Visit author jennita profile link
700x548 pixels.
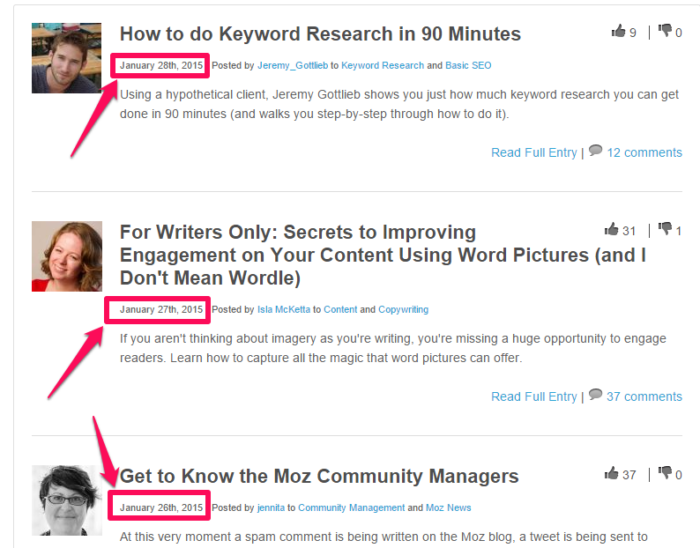click(271, 508)
